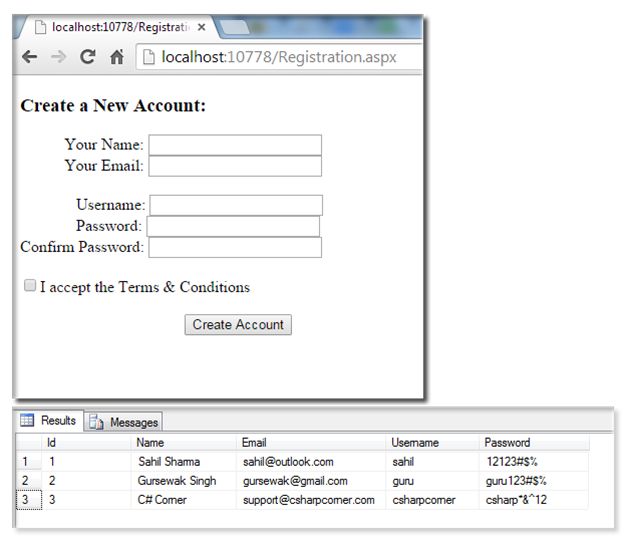Click the browser forward arrow
The image size is (624, 536).
(x=58, y=57)
